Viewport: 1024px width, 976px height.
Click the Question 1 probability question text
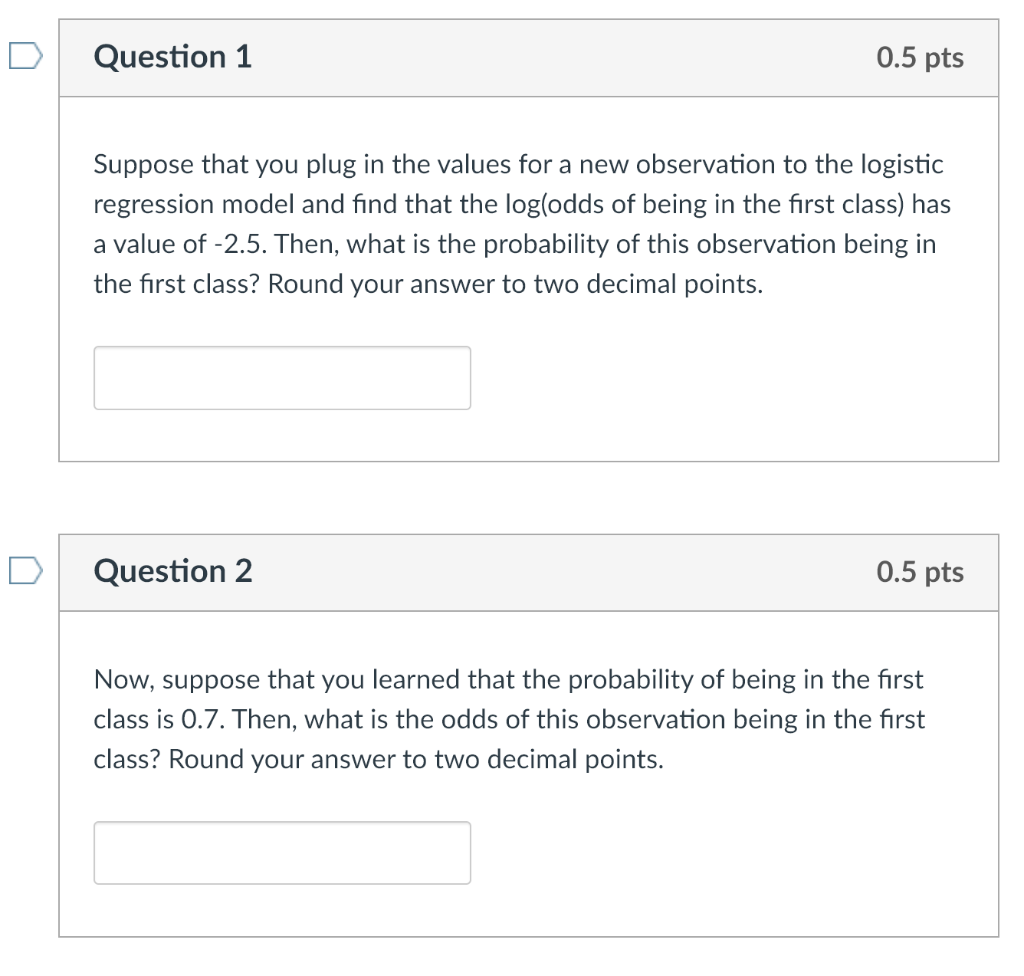click(519, 224)
